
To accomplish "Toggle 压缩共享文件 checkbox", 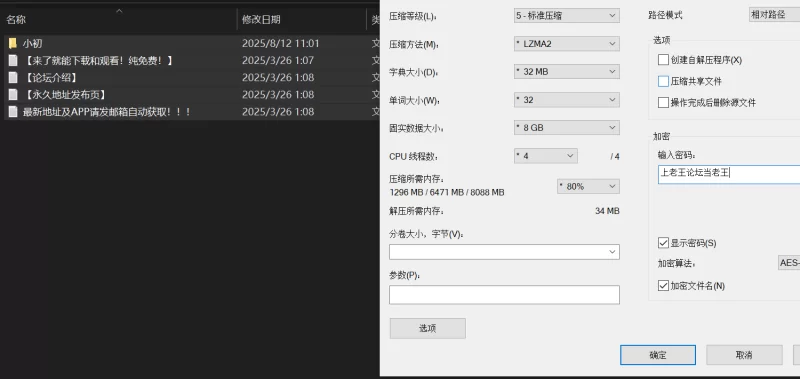I will pyautogui.click(x=663, y=81).
